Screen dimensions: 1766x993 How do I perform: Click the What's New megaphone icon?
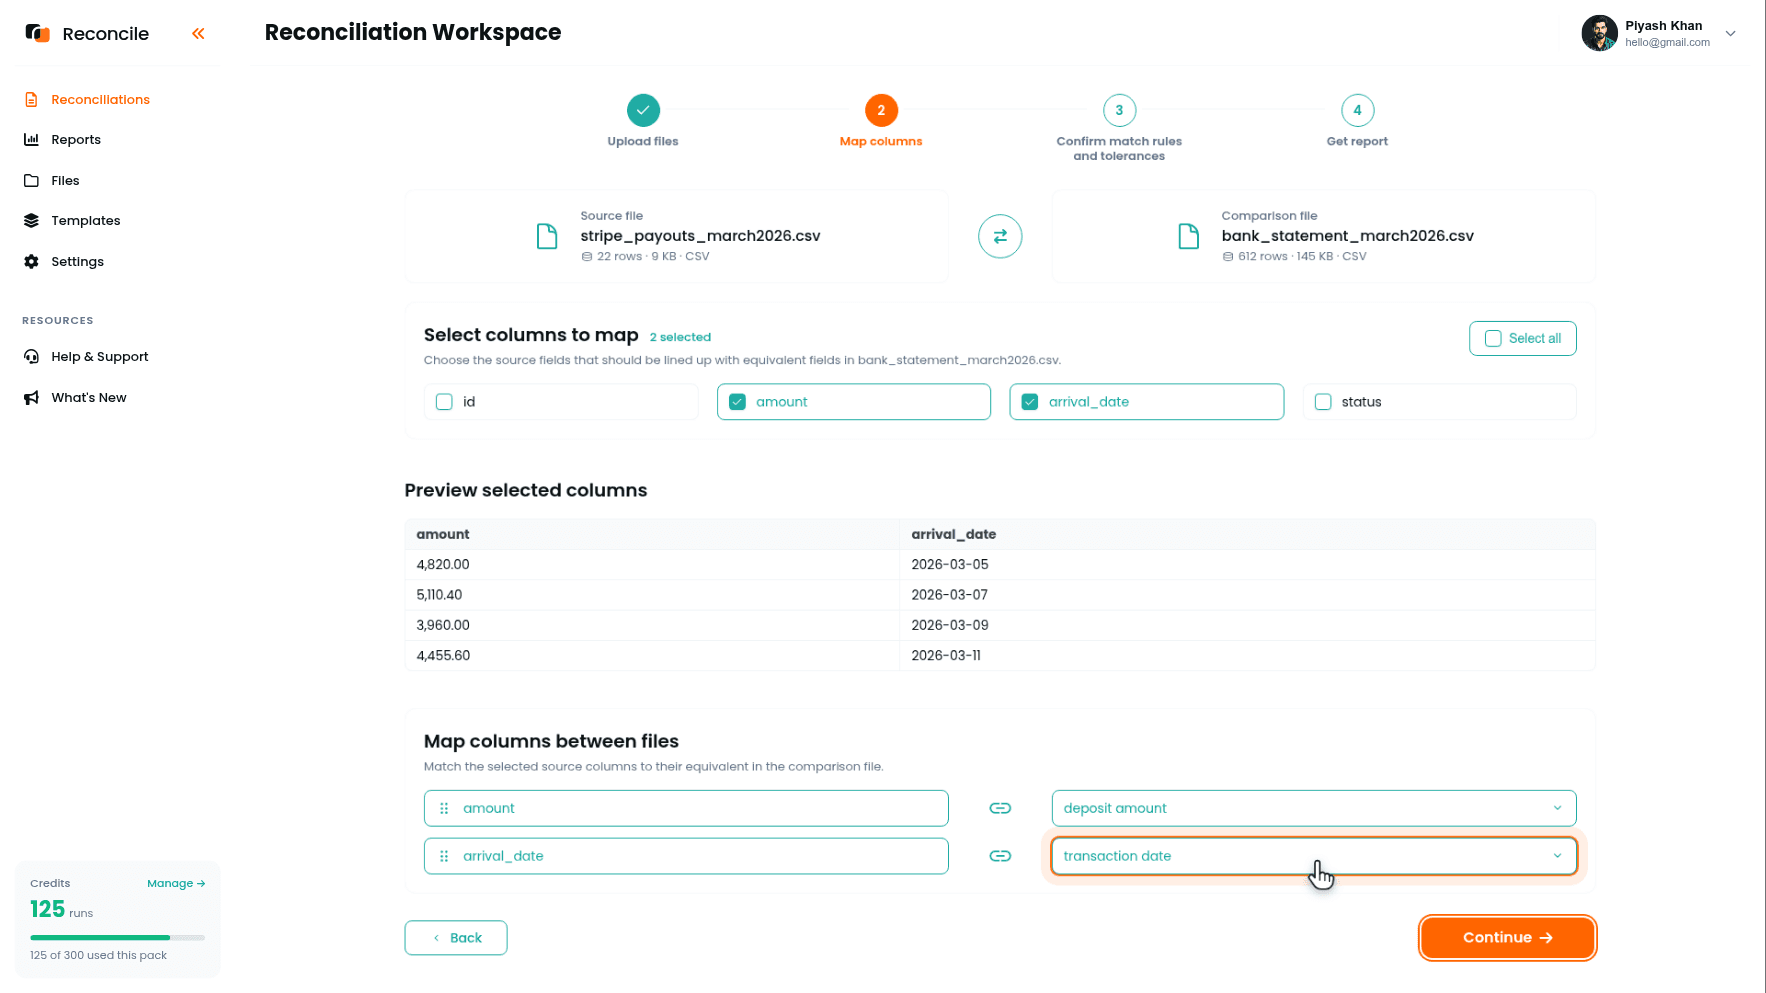tap(31, 397)
